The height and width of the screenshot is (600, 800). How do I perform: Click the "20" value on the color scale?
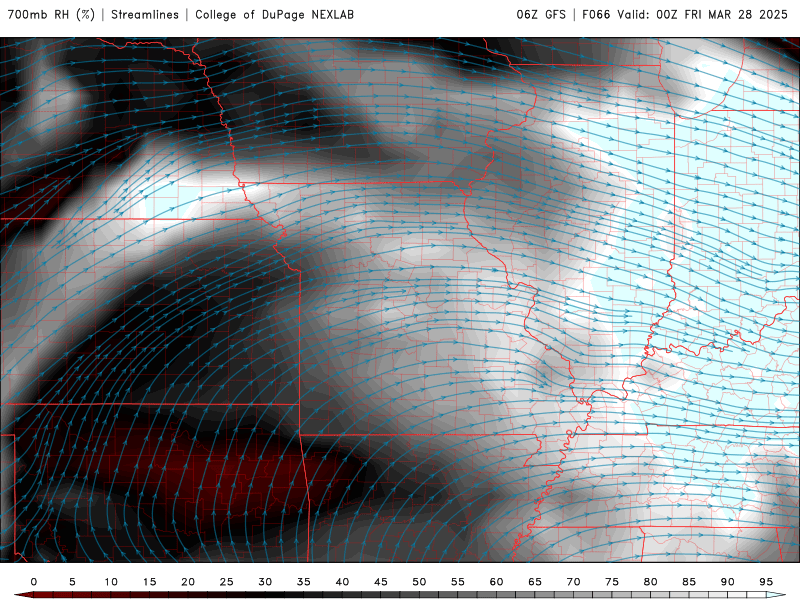188,582
